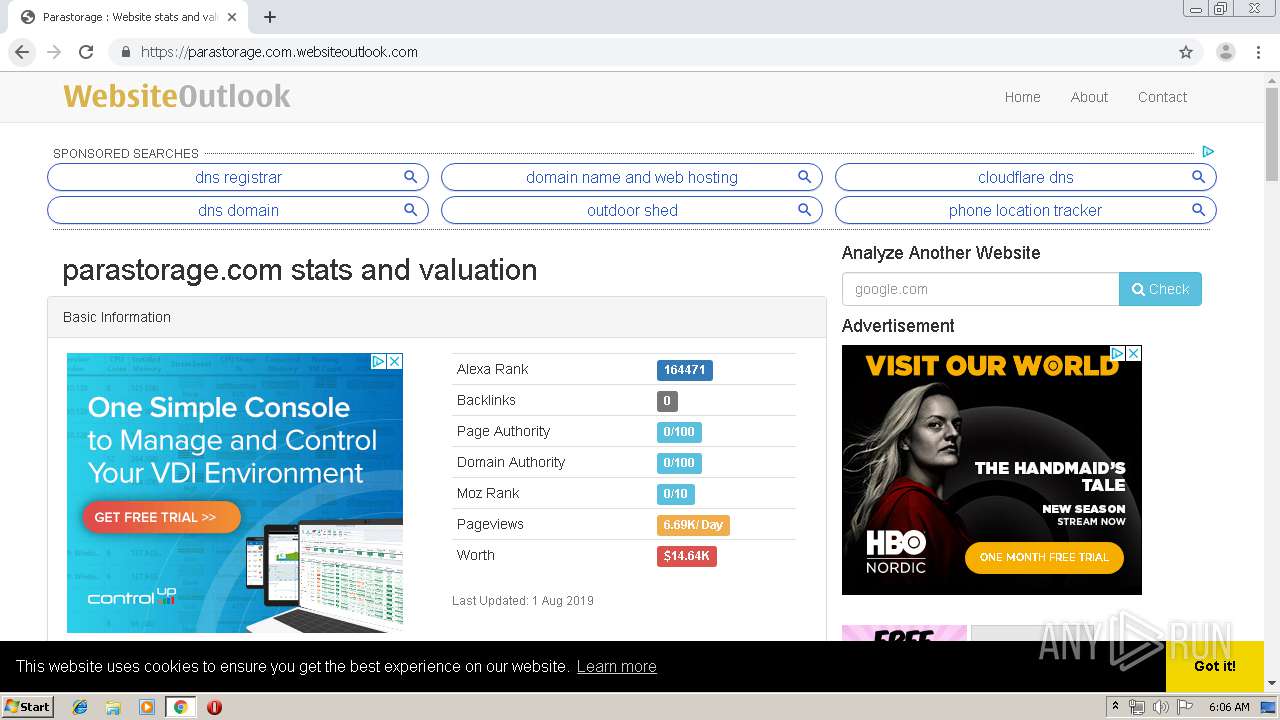The height and width of the screenshot is (720, 1280).
Task: Click 'Learn more' in cookie notice
Action: click(x=616, y=666)
